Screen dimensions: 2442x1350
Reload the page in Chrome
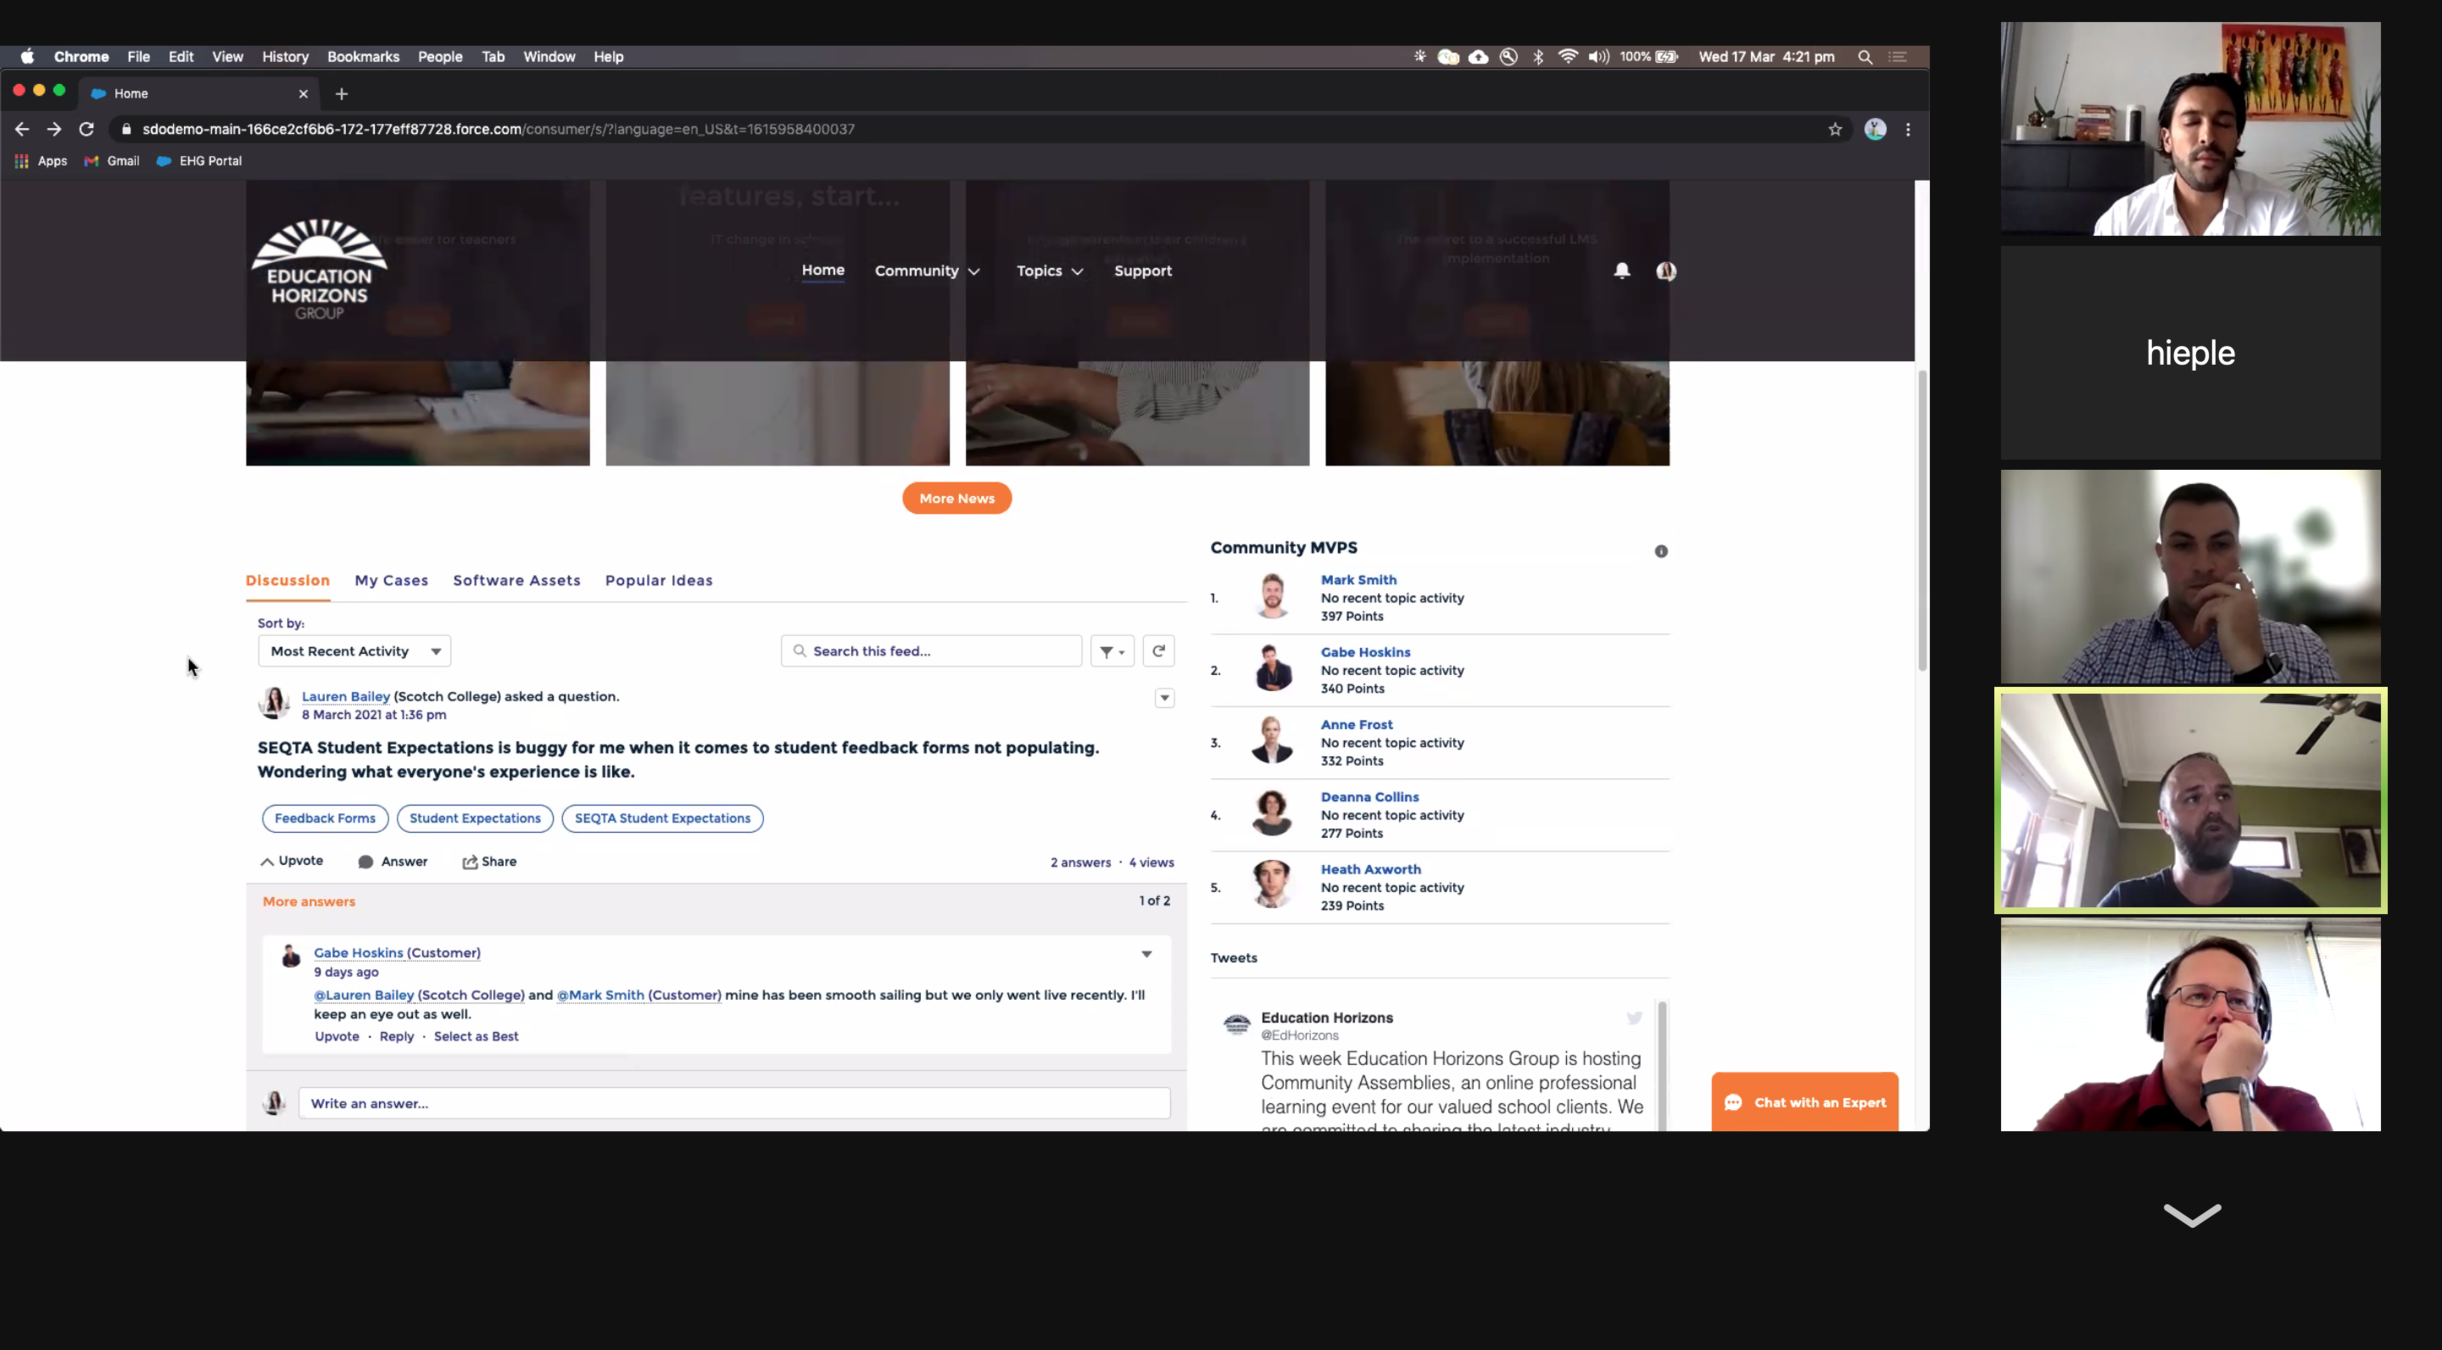87,129
